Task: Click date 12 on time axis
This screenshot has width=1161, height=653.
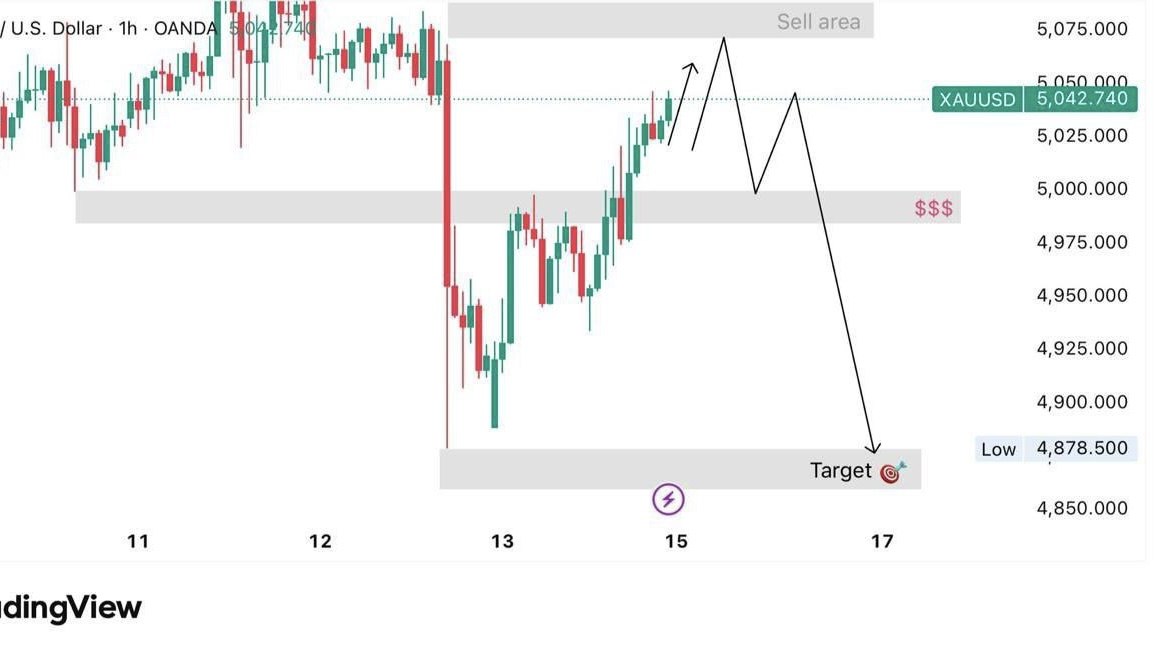Action: point(320,542)
